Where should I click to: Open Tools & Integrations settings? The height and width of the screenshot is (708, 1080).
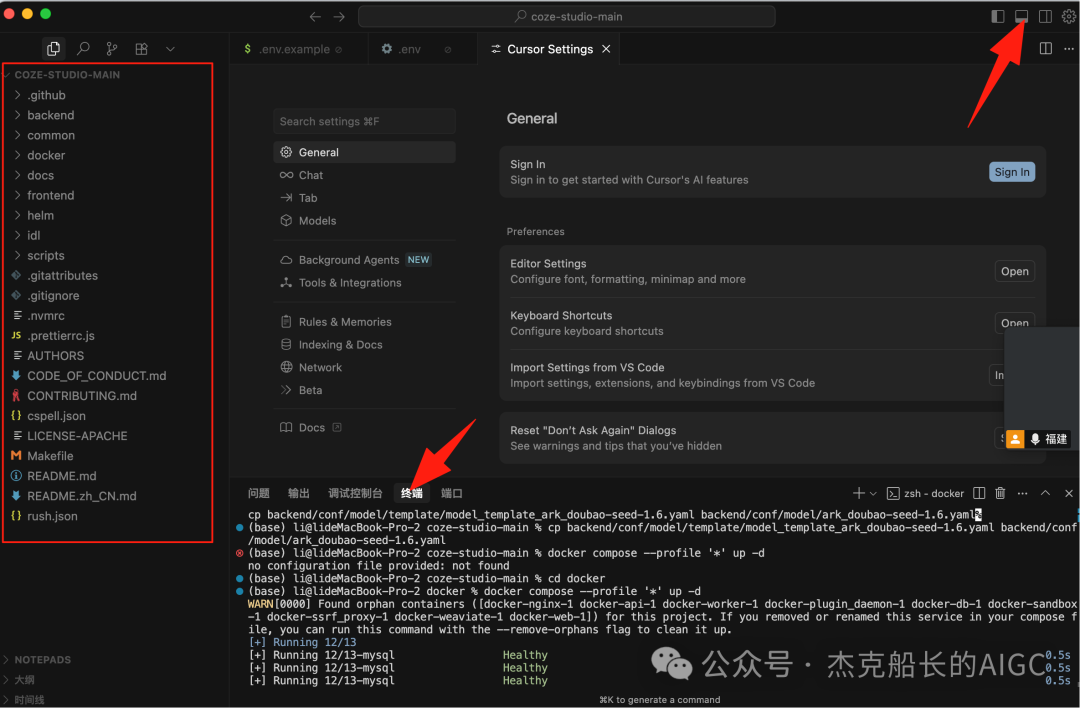[364, 282]
